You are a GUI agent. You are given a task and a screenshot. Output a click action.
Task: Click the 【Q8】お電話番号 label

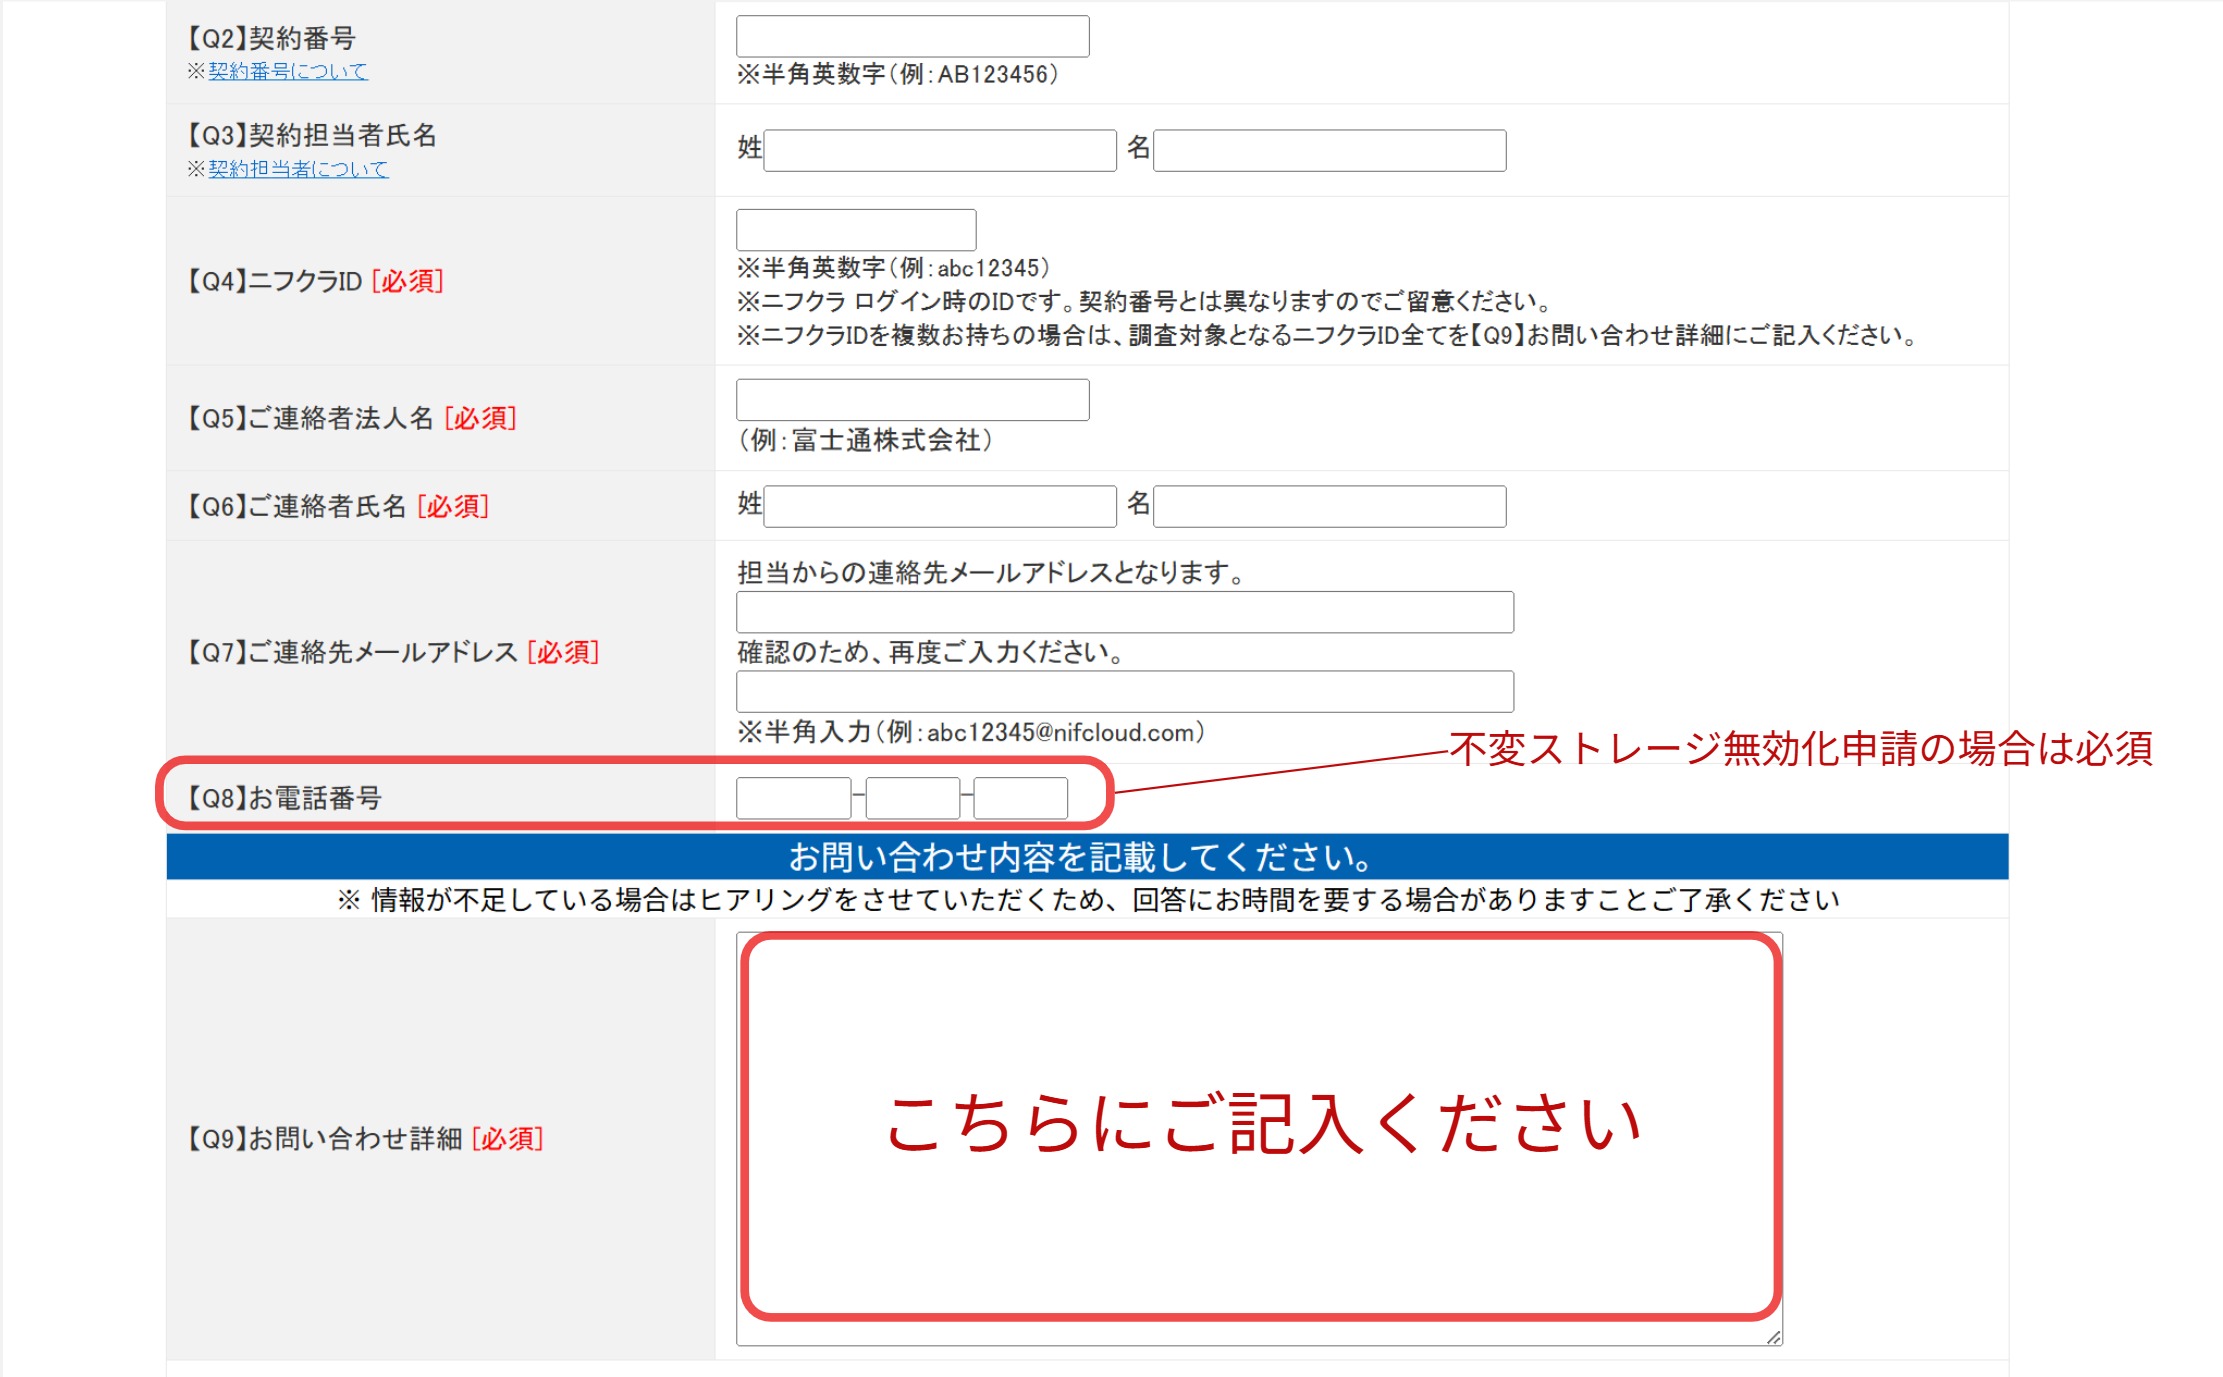click(x=284, y=798)
